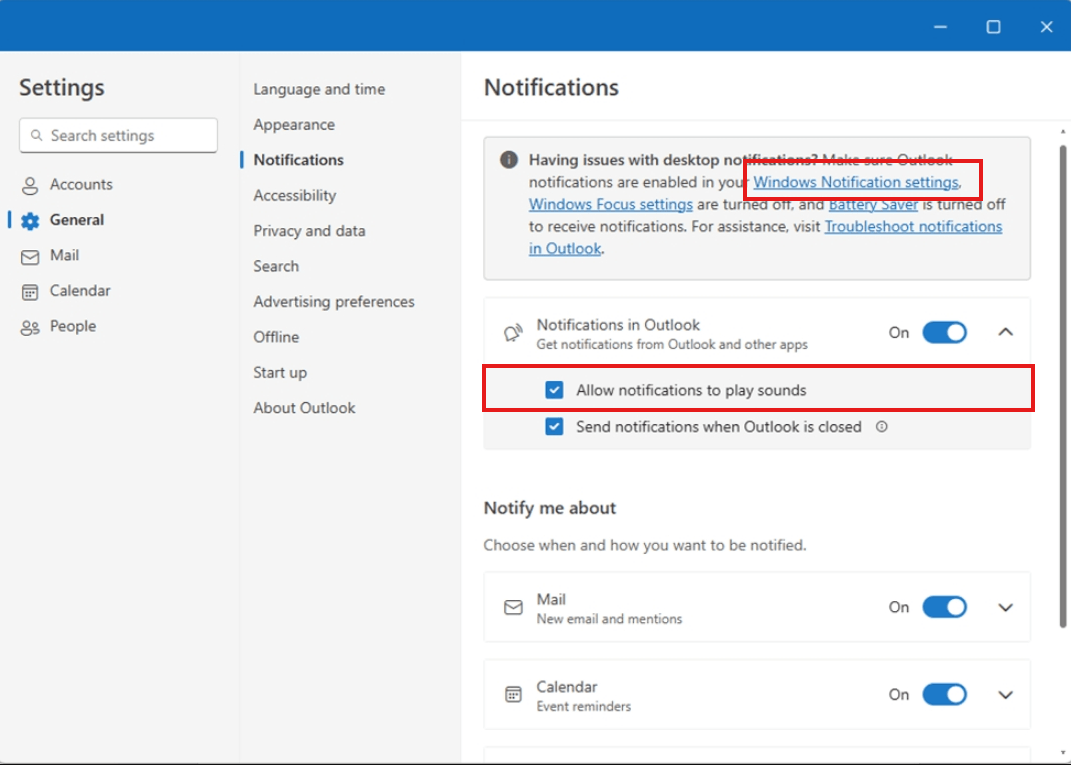1071x765 pixels.
Task: Click the General gear icon
Action: [x=30, y=221]
